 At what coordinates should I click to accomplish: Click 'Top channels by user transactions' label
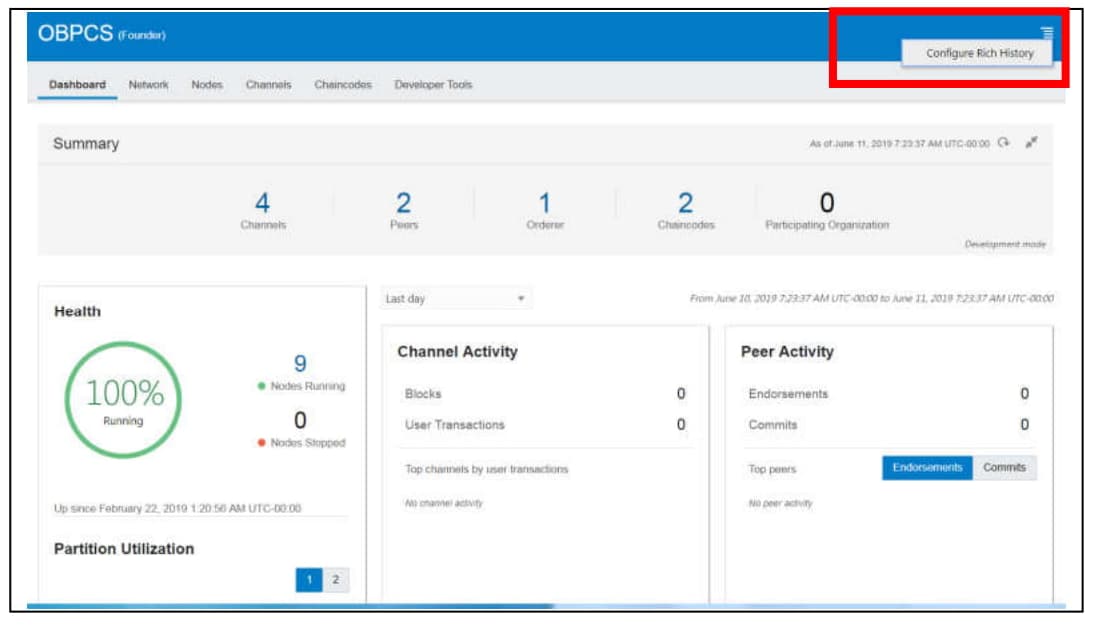[x=487, y=469]
